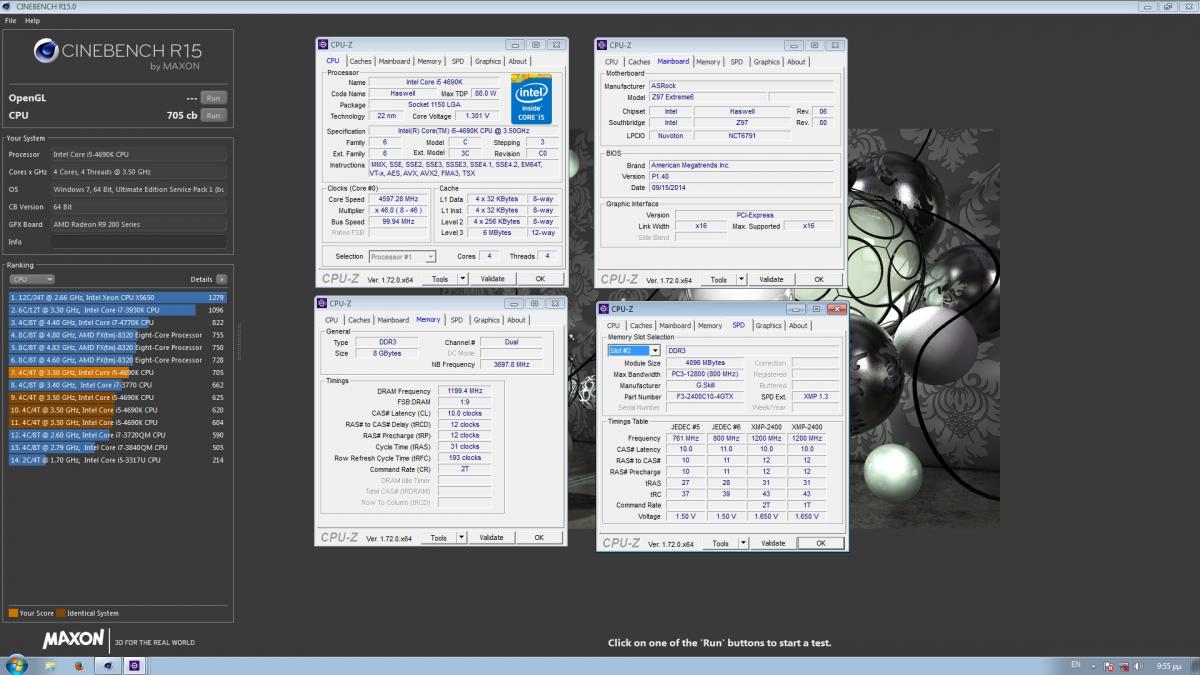Launch Firefox from the taskbar

pos(79,665)
